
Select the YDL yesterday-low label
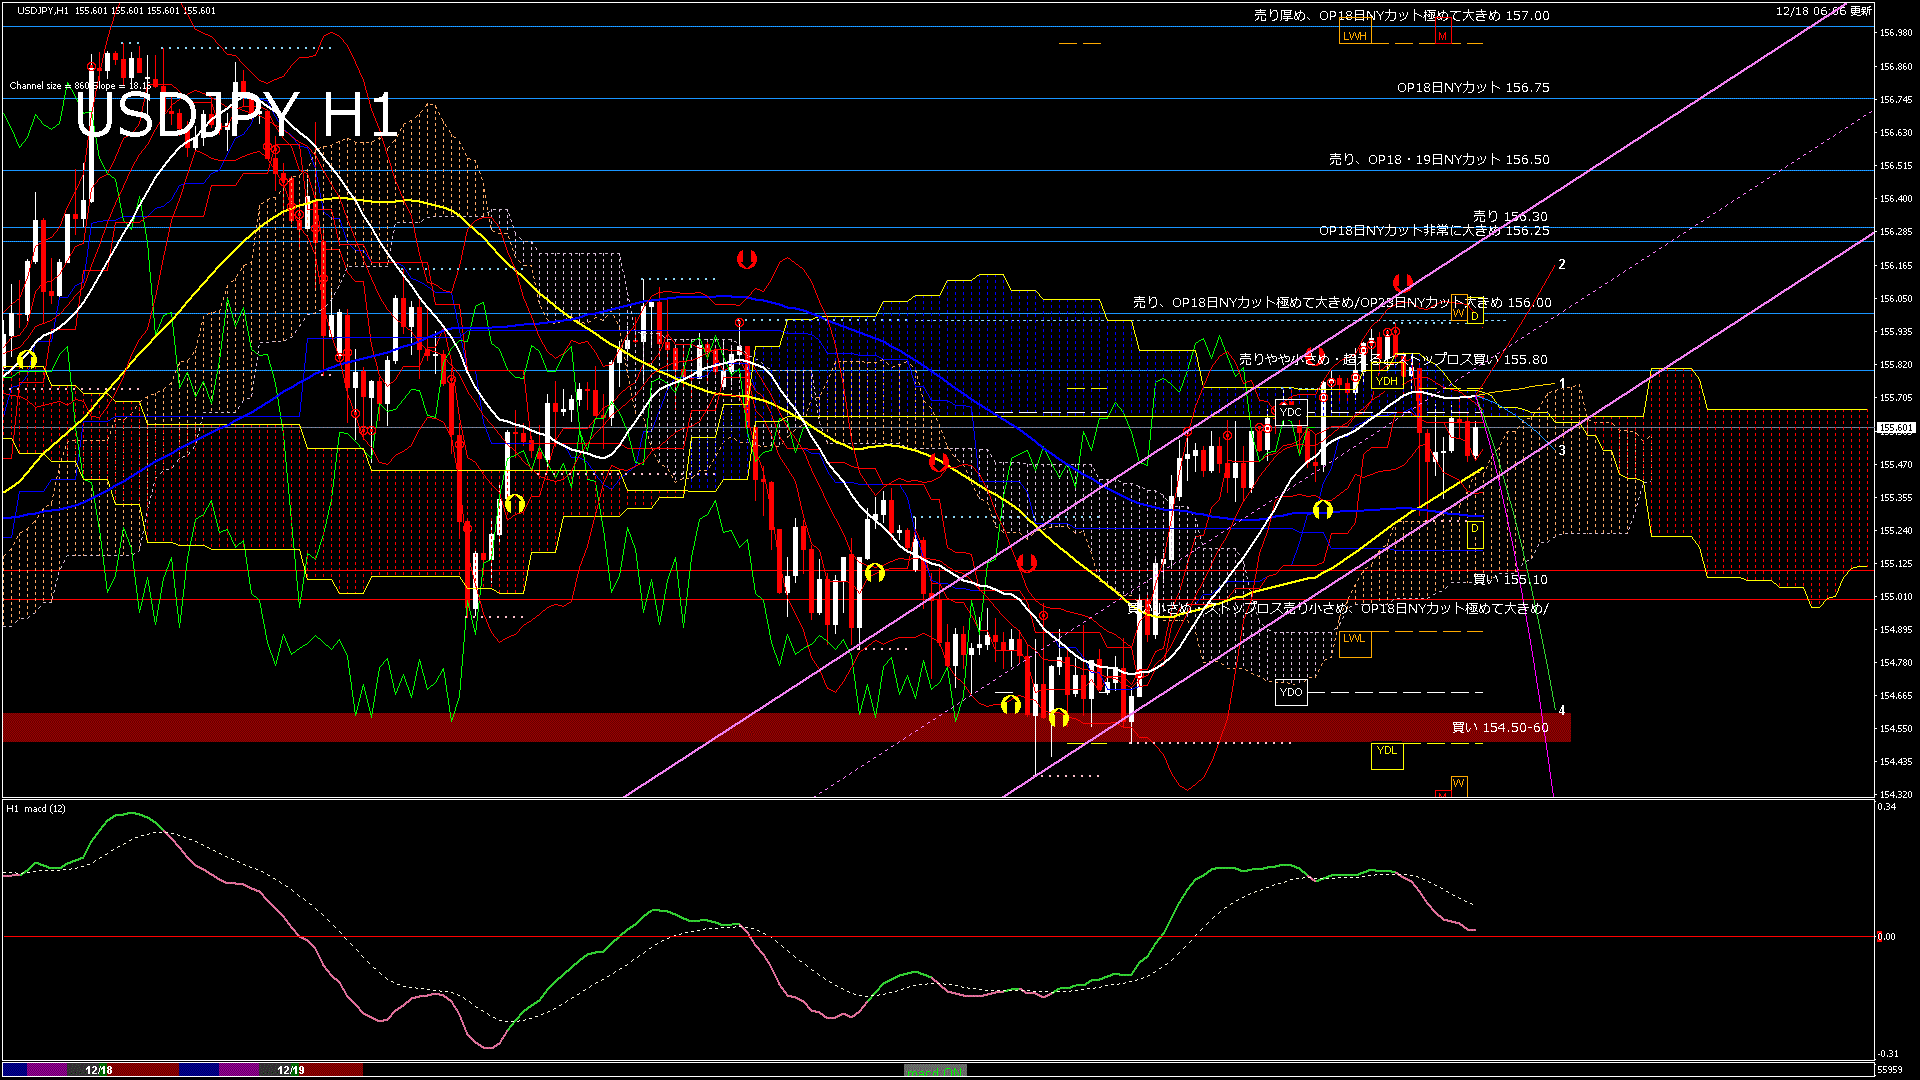(x=1386, y=751)
